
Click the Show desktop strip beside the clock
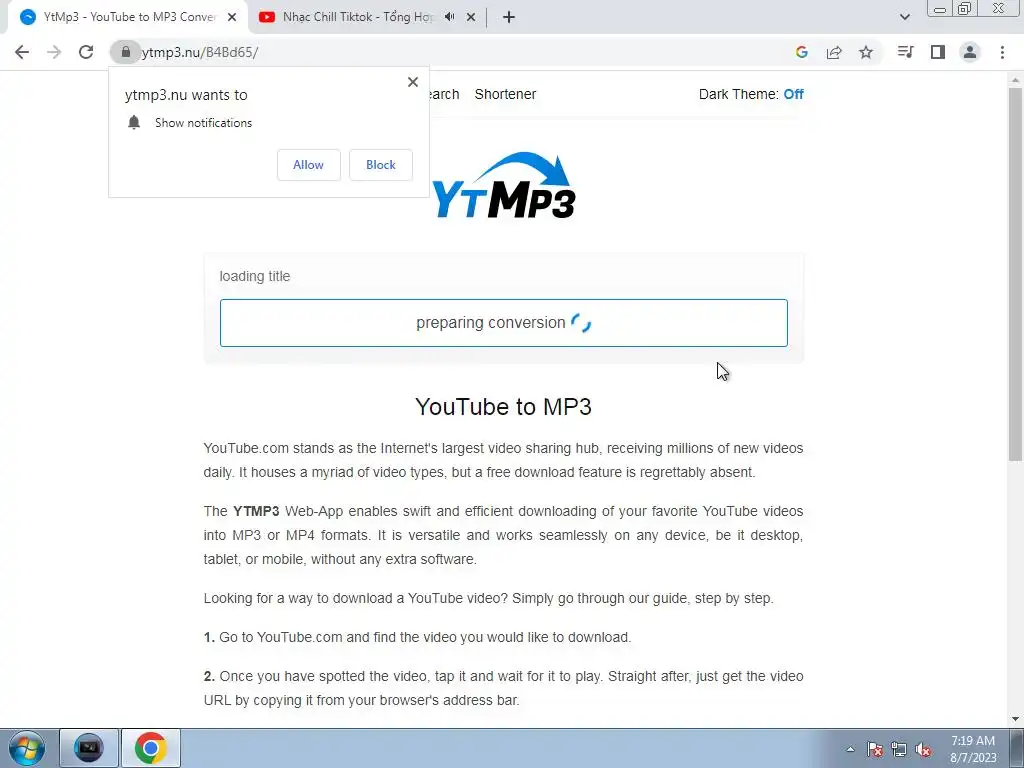pos(1019,748)
